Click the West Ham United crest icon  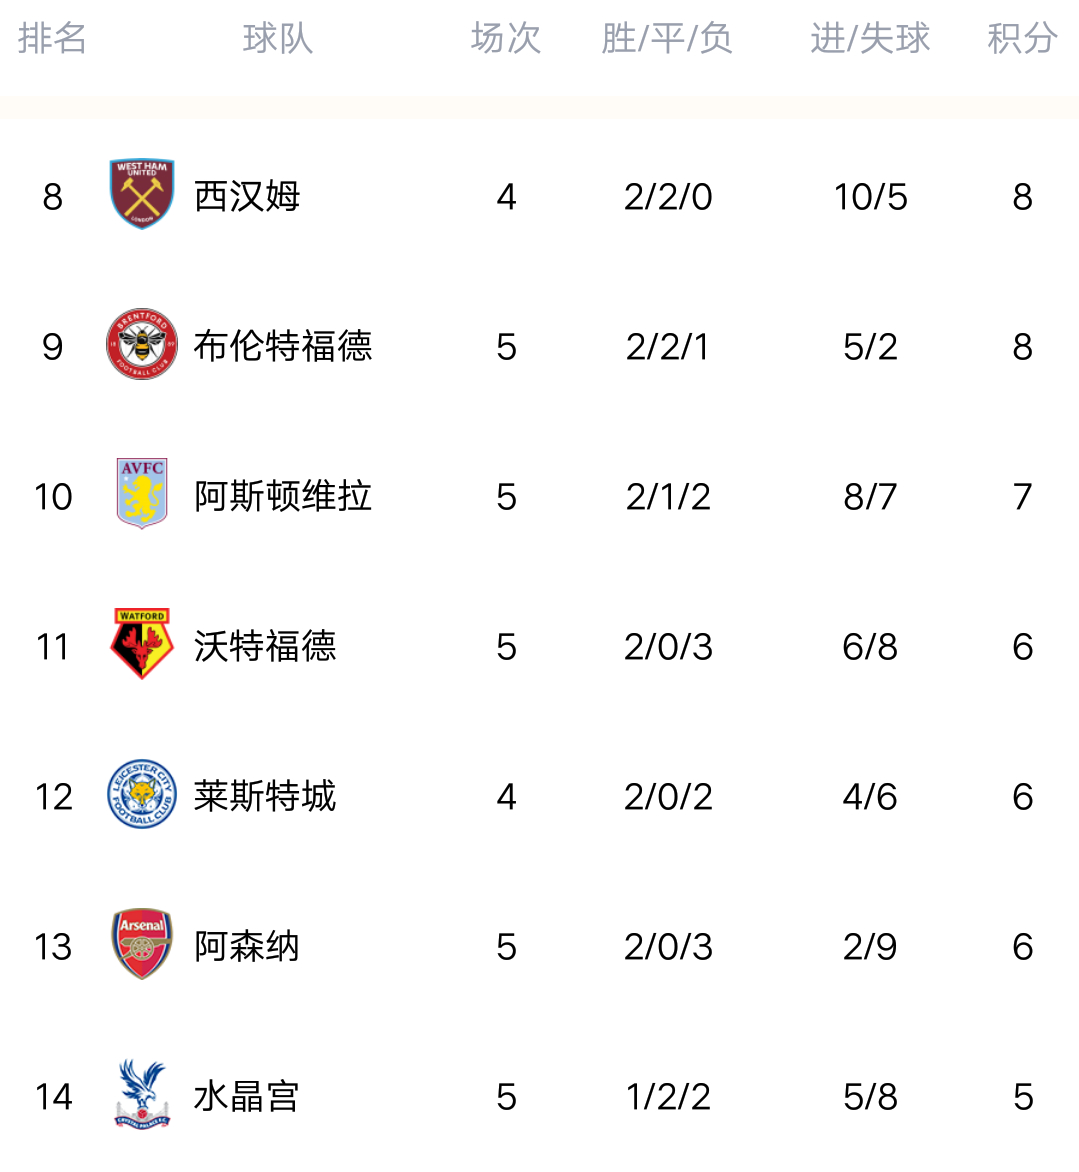142,194
